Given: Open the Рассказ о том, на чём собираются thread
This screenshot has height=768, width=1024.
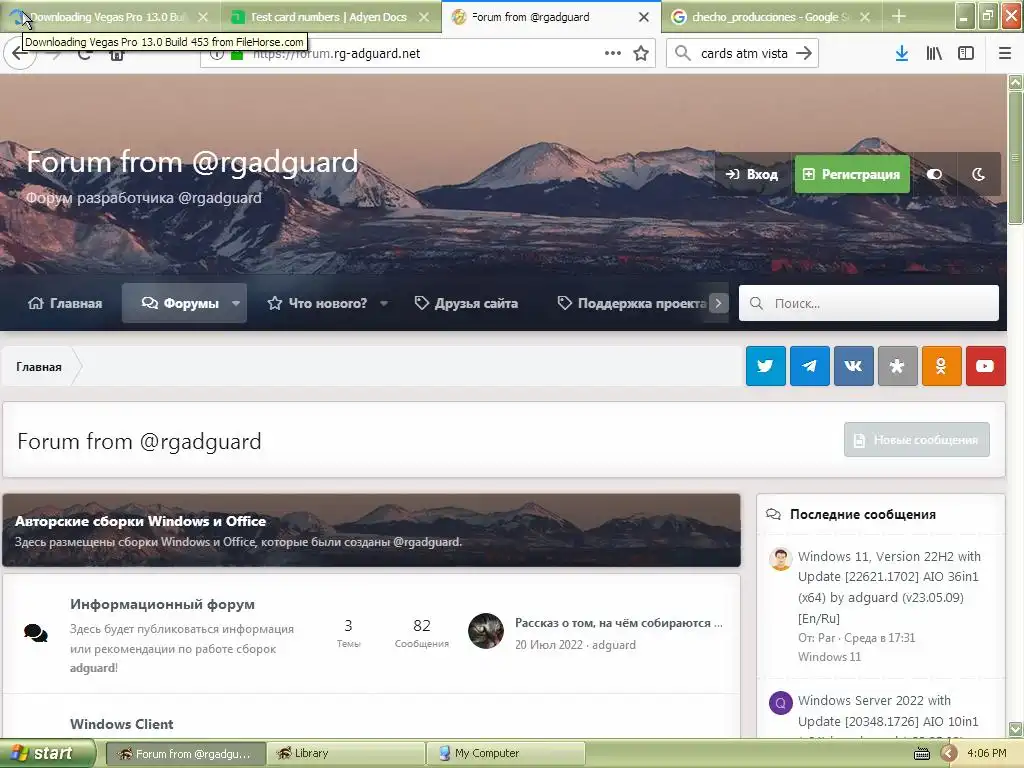Looking at the screenshot, I should point(618,623).
